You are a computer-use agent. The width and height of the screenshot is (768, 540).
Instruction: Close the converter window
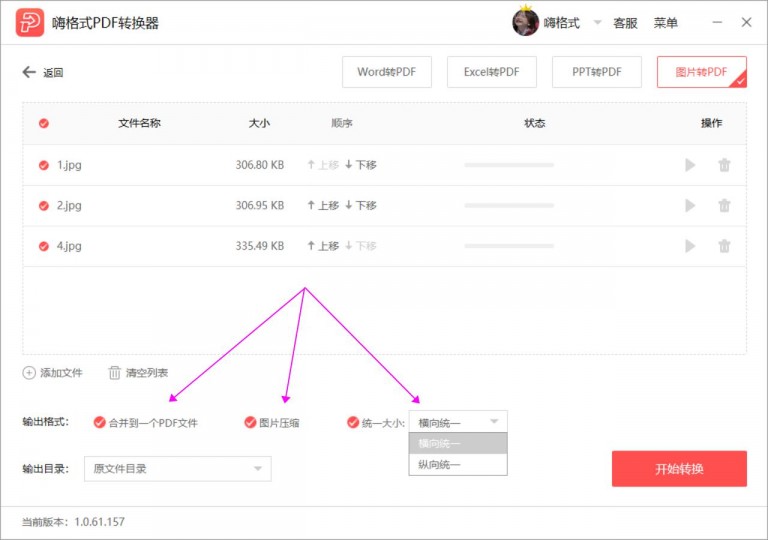(746, 23)
